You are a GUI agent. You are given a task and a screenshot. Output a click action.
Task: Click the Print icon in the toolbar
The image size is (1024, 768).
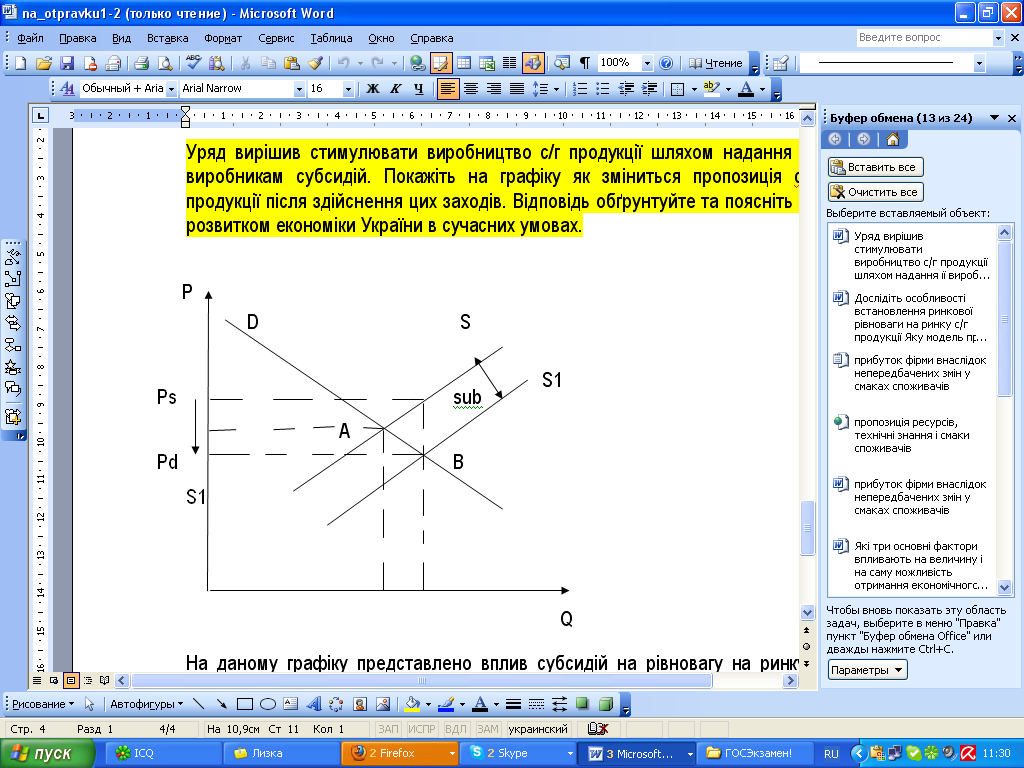[x=141, y=63]
